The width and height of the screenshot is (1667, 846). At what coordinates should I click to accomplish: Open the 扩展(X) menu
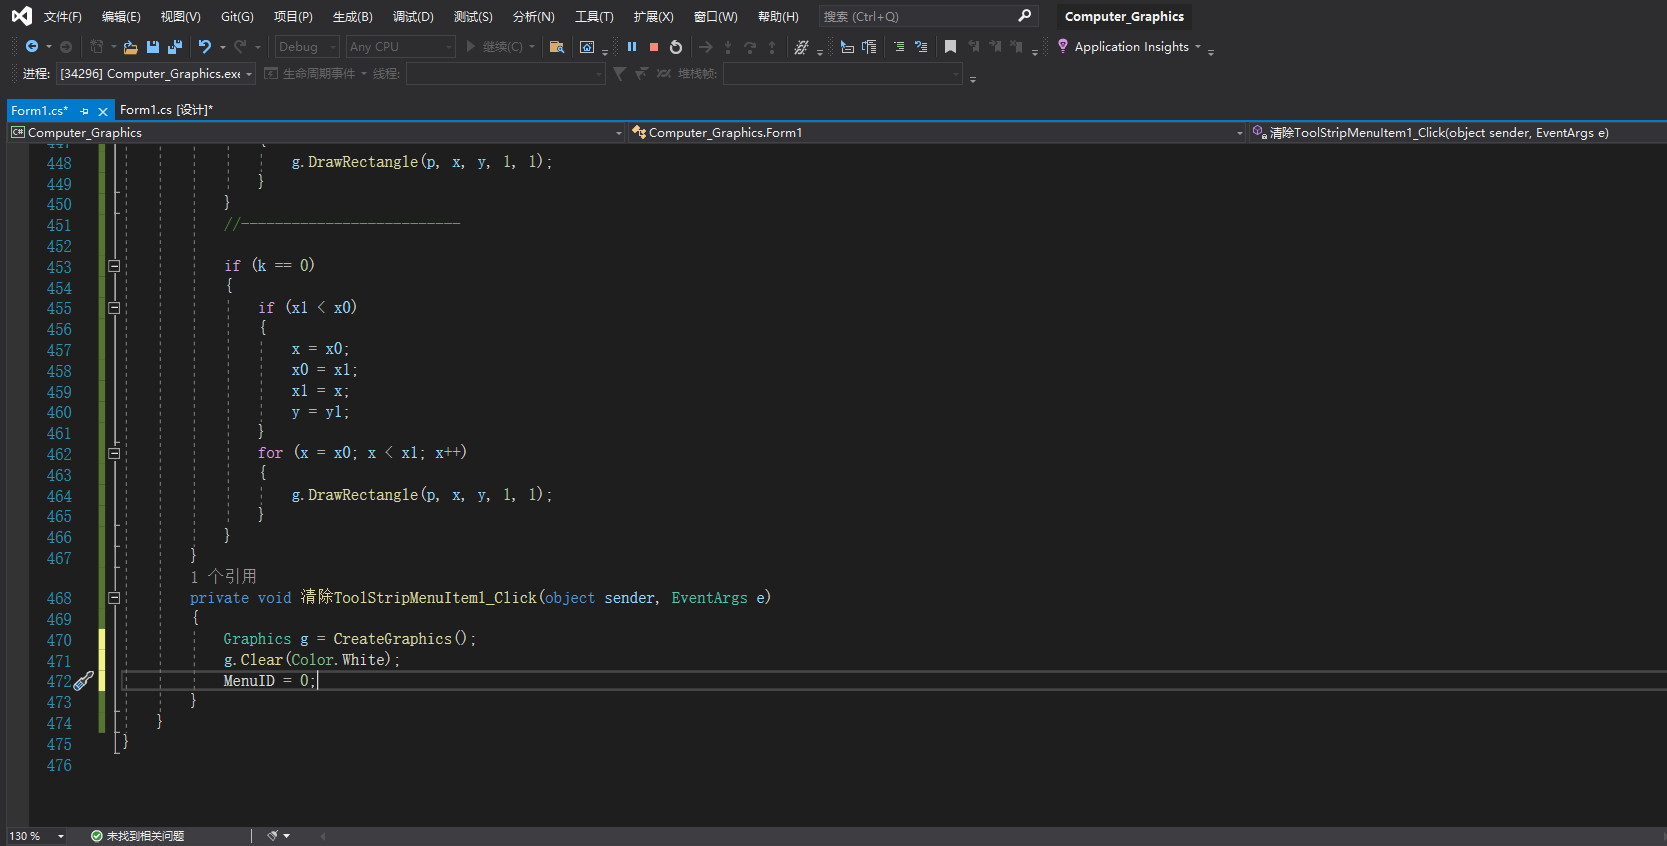pyautogui.click(x=653, y=17)
